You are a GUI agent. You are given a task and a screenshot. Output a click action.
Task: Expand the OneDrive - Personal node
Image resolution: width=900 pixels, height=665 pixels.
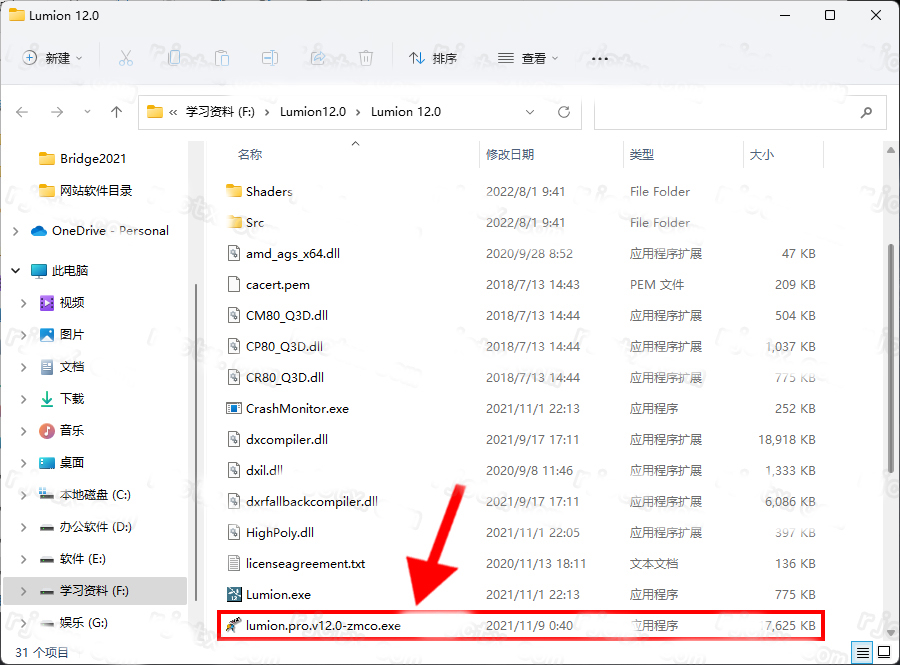tap(15, 231)
